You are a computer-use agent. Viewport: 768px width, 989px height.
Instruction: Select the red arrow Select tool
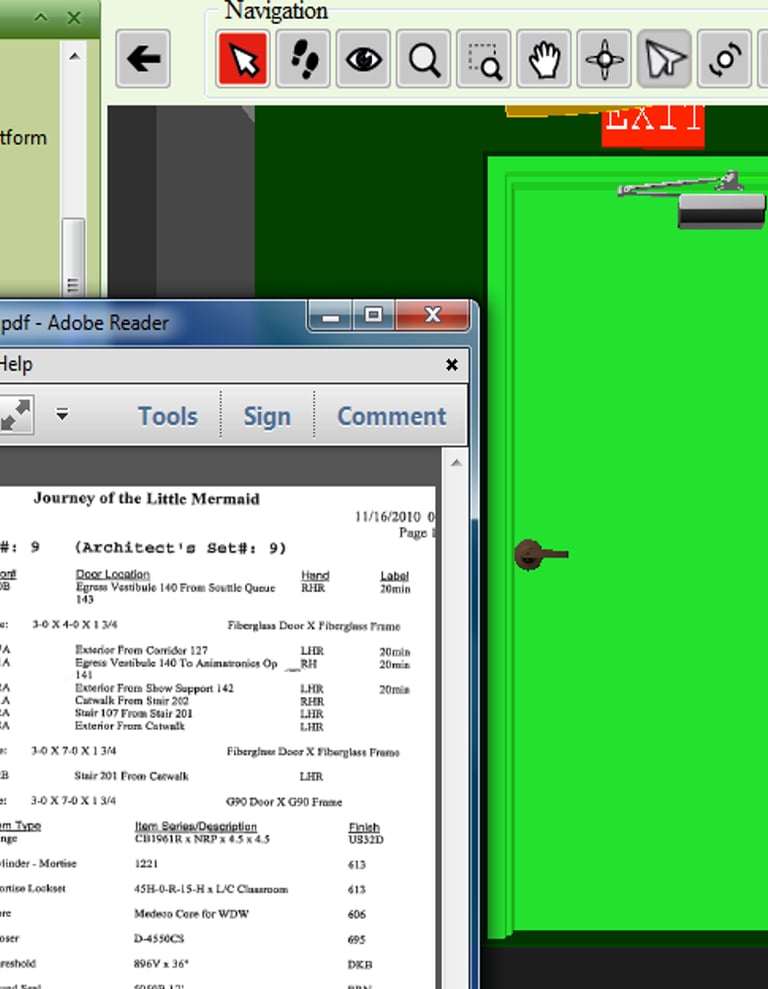tap(243, 59)
